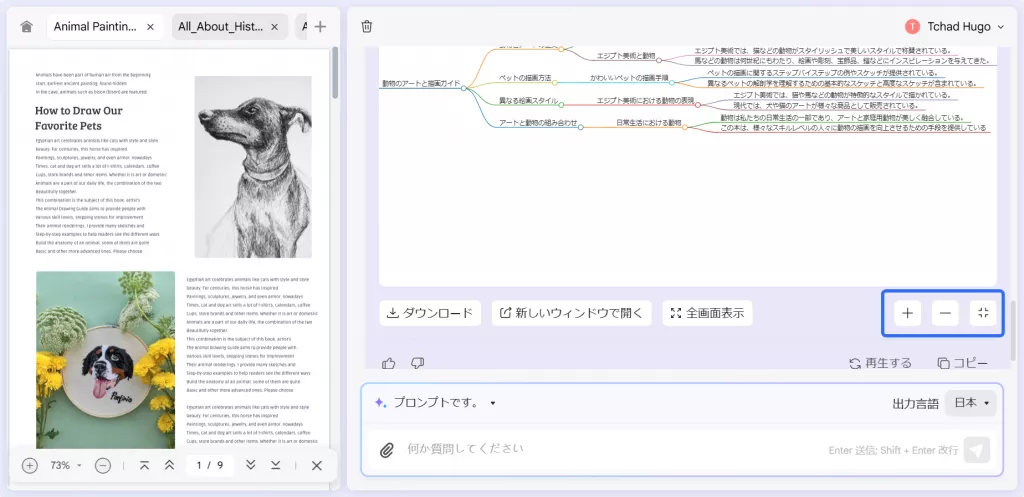The width and height of the screenshot is (1024, 497).
Task: Attach a file with paperclip icon
Action: 387,450
